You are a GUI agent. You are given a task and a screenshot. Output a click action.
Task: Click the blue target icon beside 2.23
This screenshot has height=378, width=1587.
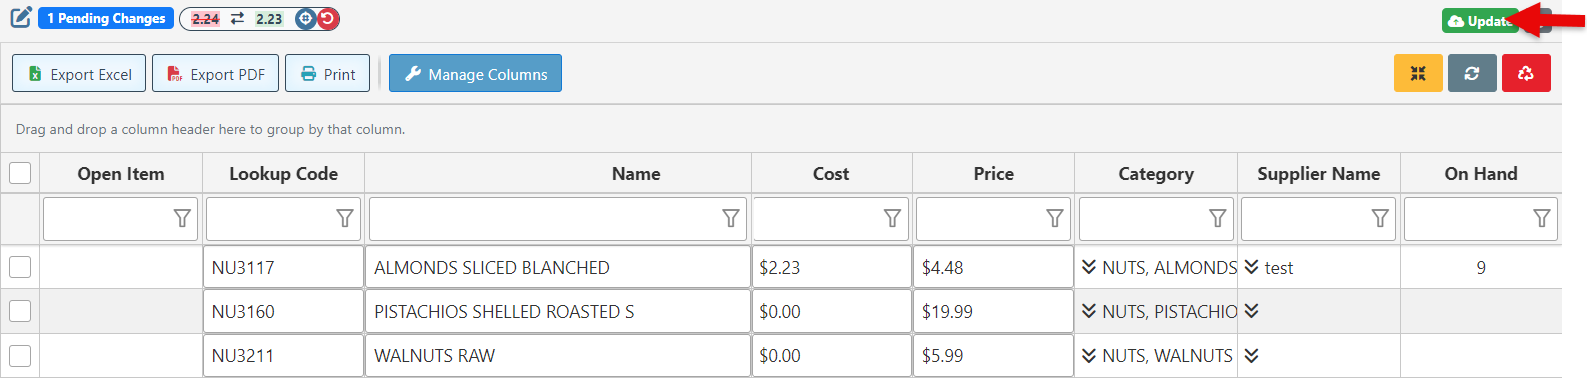307,18
